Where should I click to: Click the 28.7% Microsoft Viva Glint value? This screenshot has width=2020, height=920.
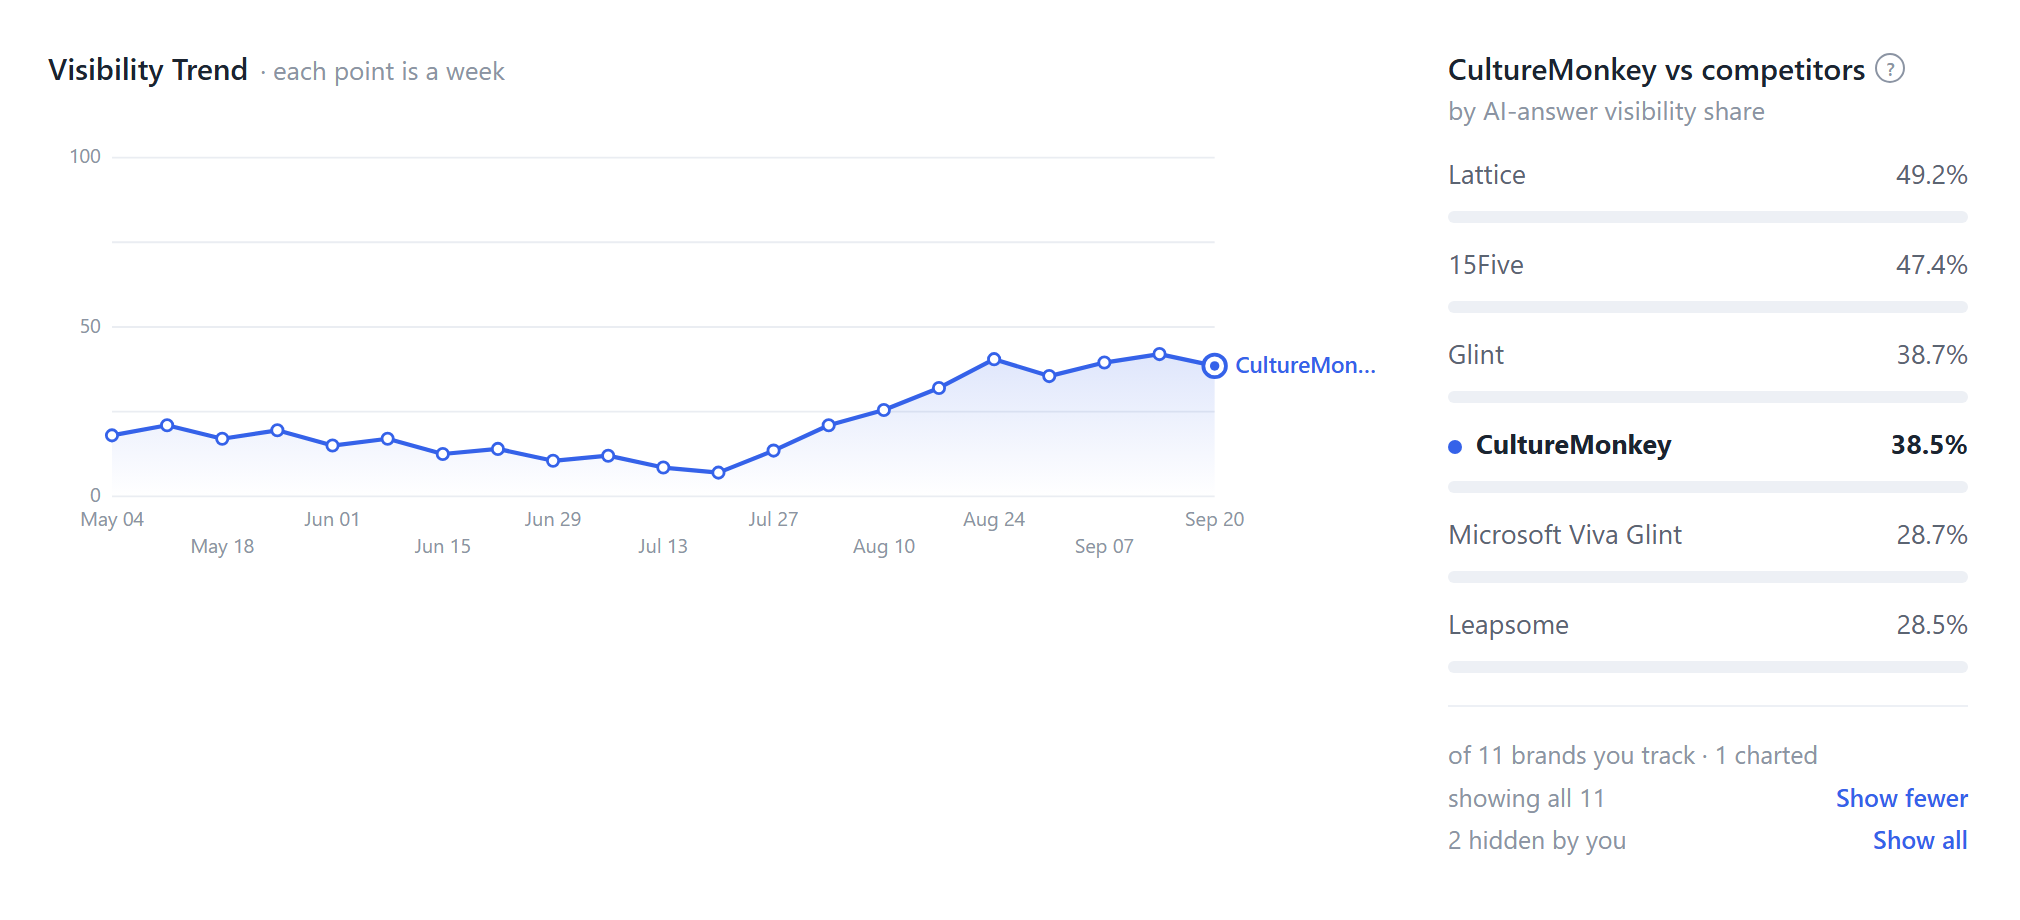(1931, 535)
